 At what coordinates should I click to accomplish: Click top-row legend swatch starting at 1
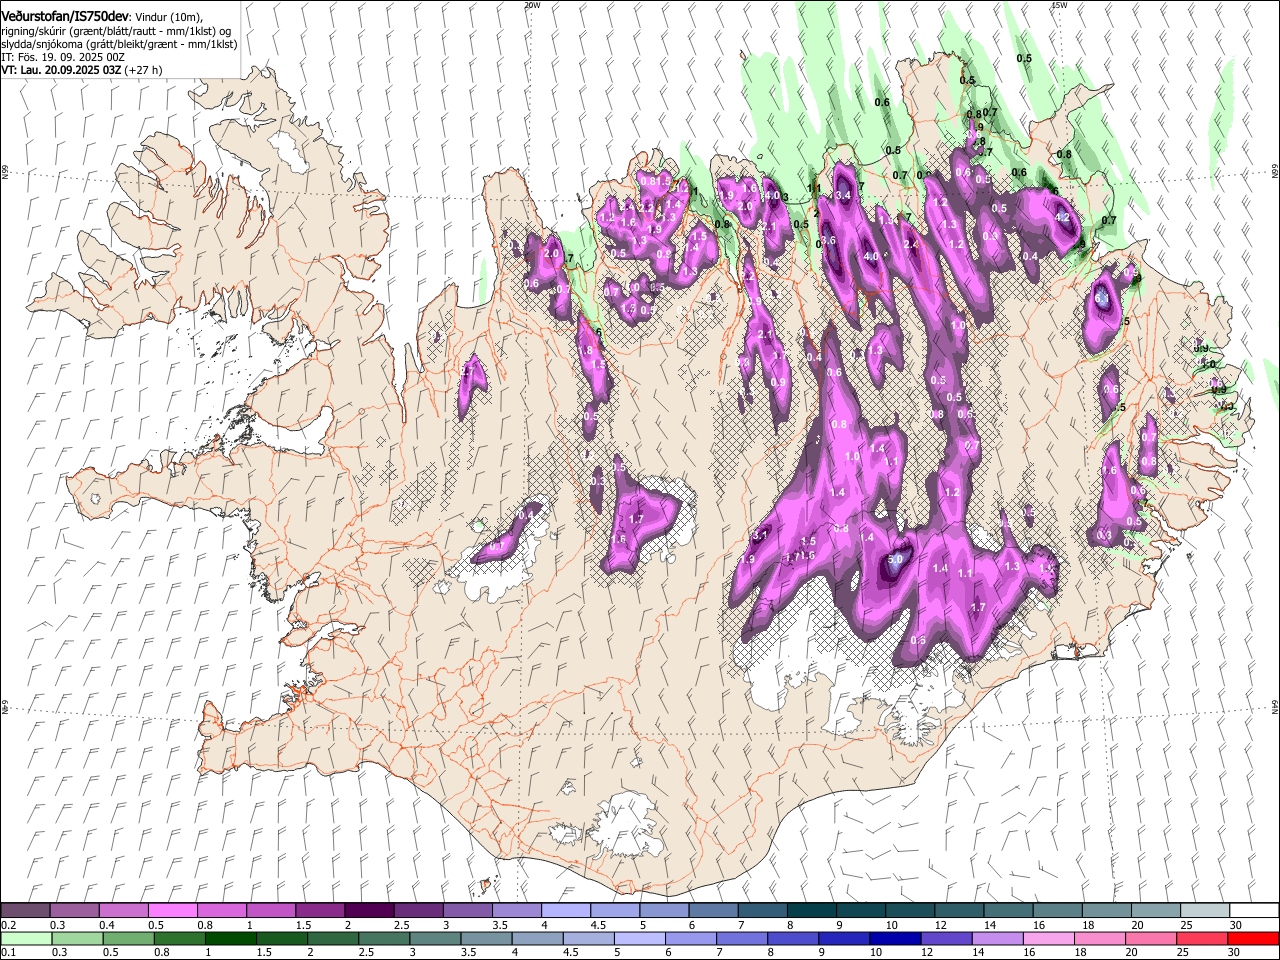pos(270,910)
